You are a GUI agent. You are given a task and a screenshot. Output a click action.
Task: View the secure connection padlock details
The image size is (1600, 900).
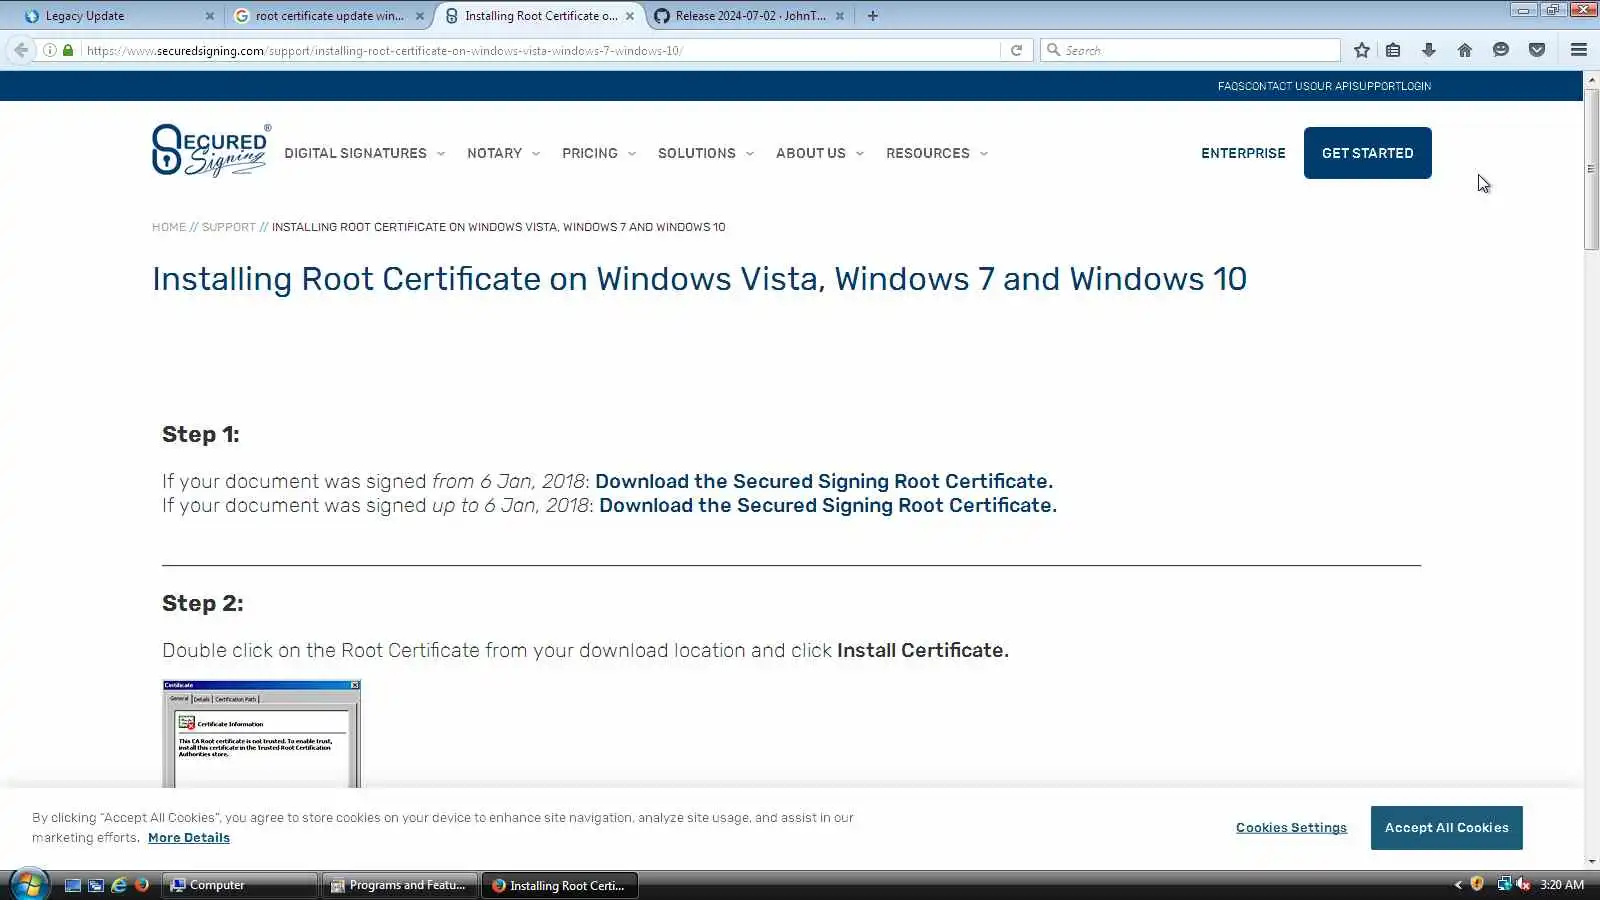point(68,50)
